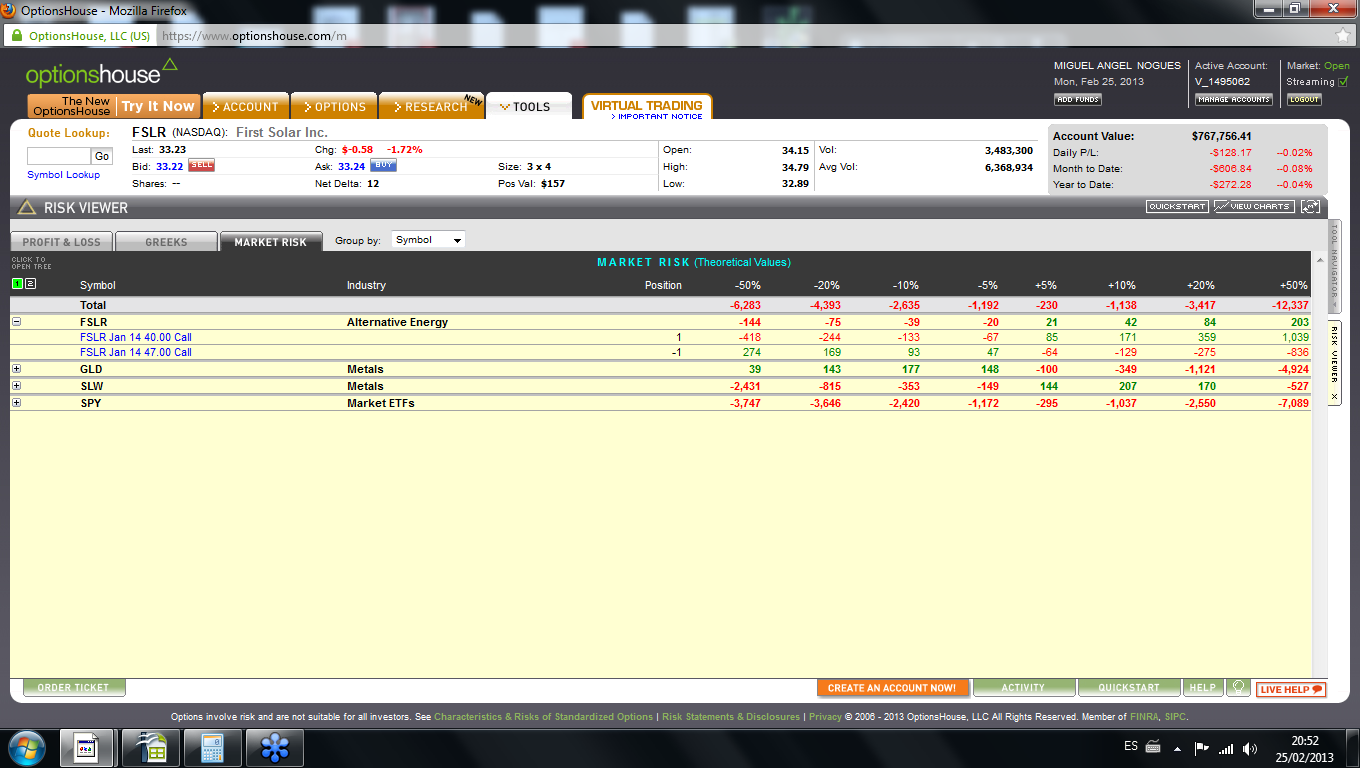Click the network signal tray icon

point(1226,748)
